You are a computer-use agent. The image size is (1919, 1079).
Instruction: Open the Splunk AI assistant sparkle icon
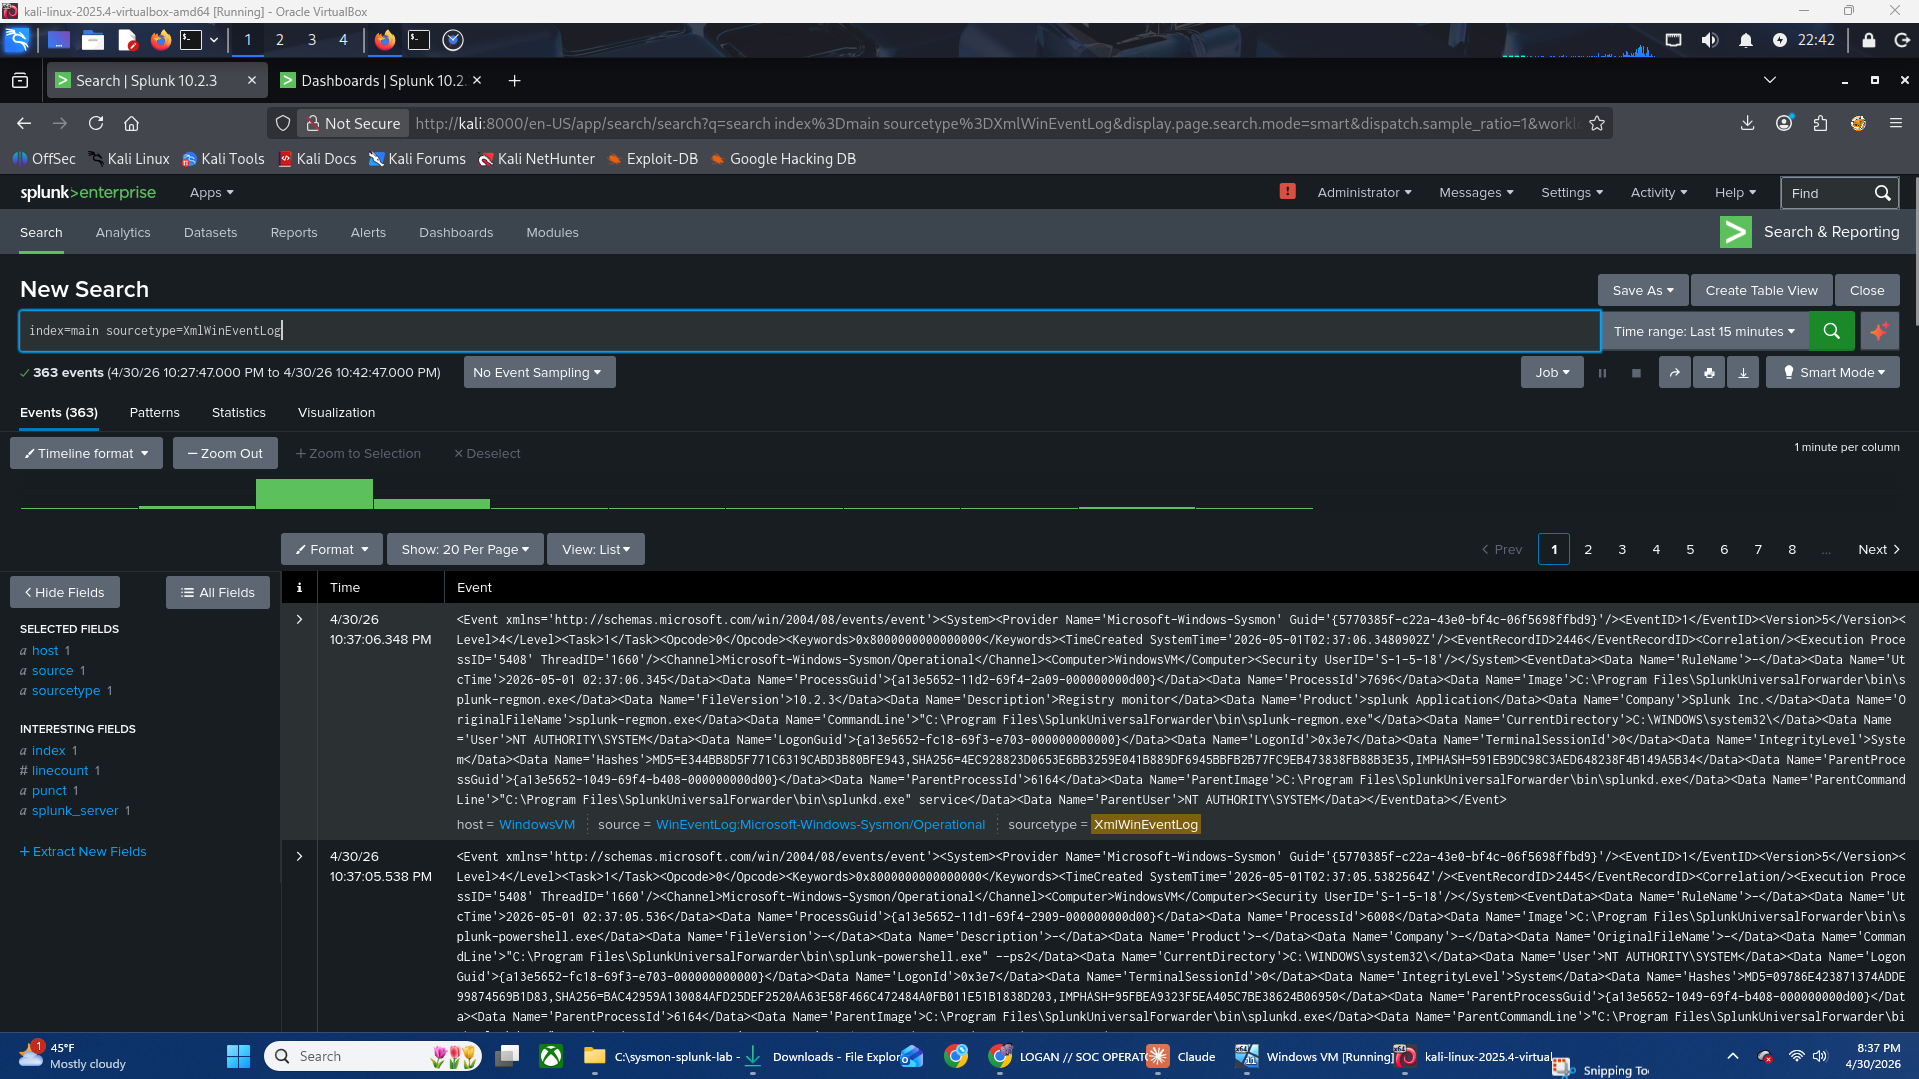point(1879,331)
